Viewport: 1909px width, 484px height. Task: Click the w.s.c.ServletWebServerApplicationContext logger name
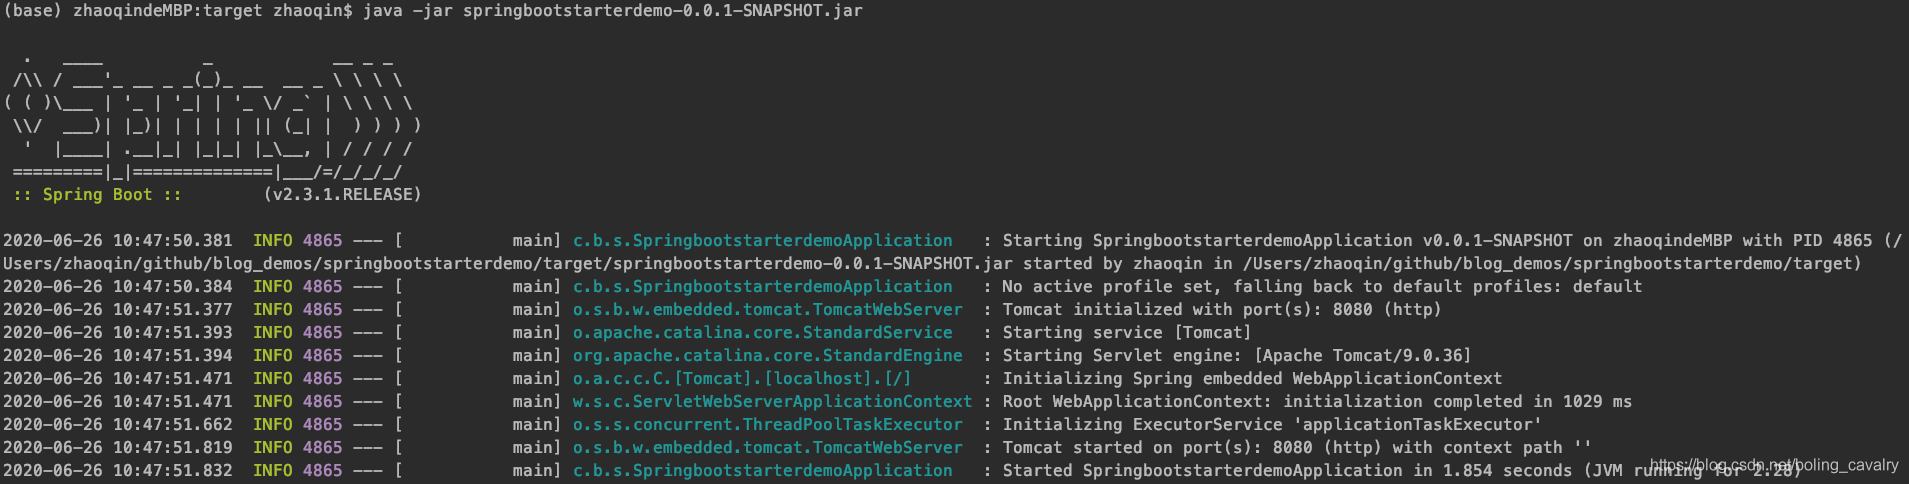772,402
